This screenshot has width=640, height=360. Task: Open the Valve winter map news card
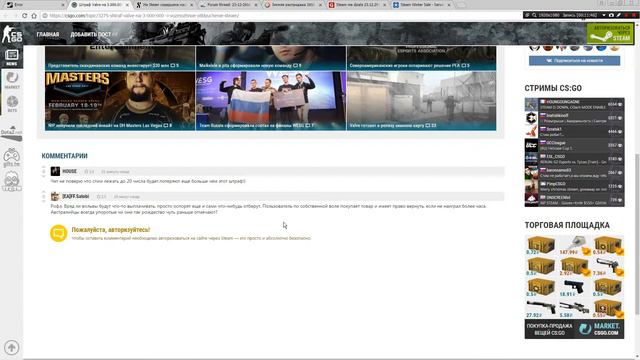tap(422, 101)
